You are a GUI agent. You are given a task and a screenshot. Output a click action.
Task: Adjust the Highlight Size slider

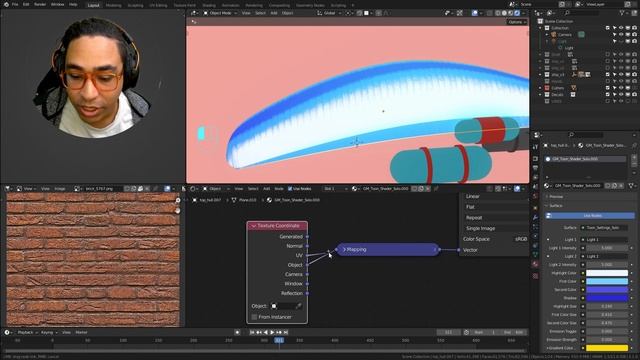(607, 307)
